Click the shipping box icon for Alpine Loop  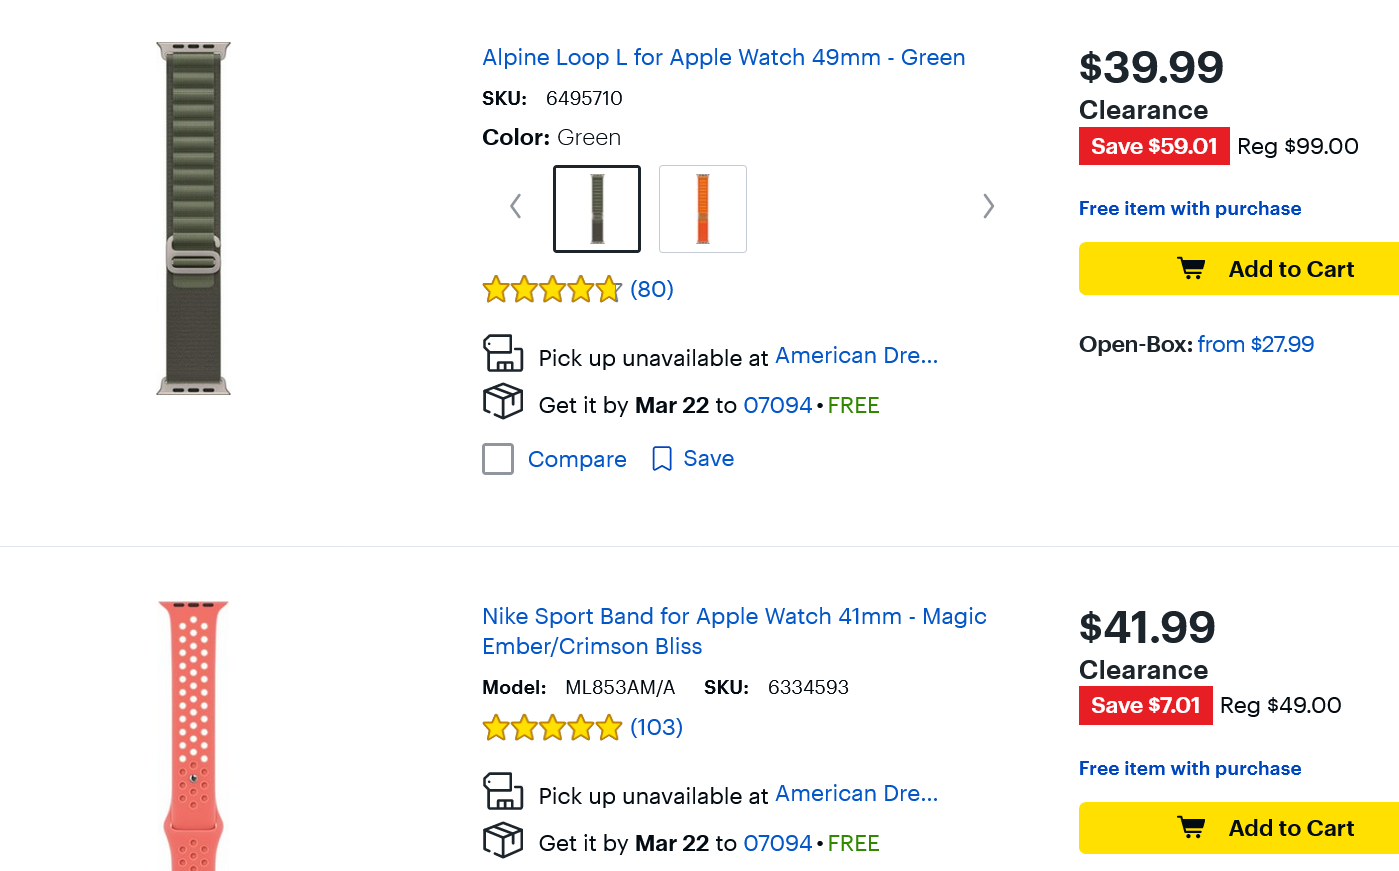(x=503, y=402)
